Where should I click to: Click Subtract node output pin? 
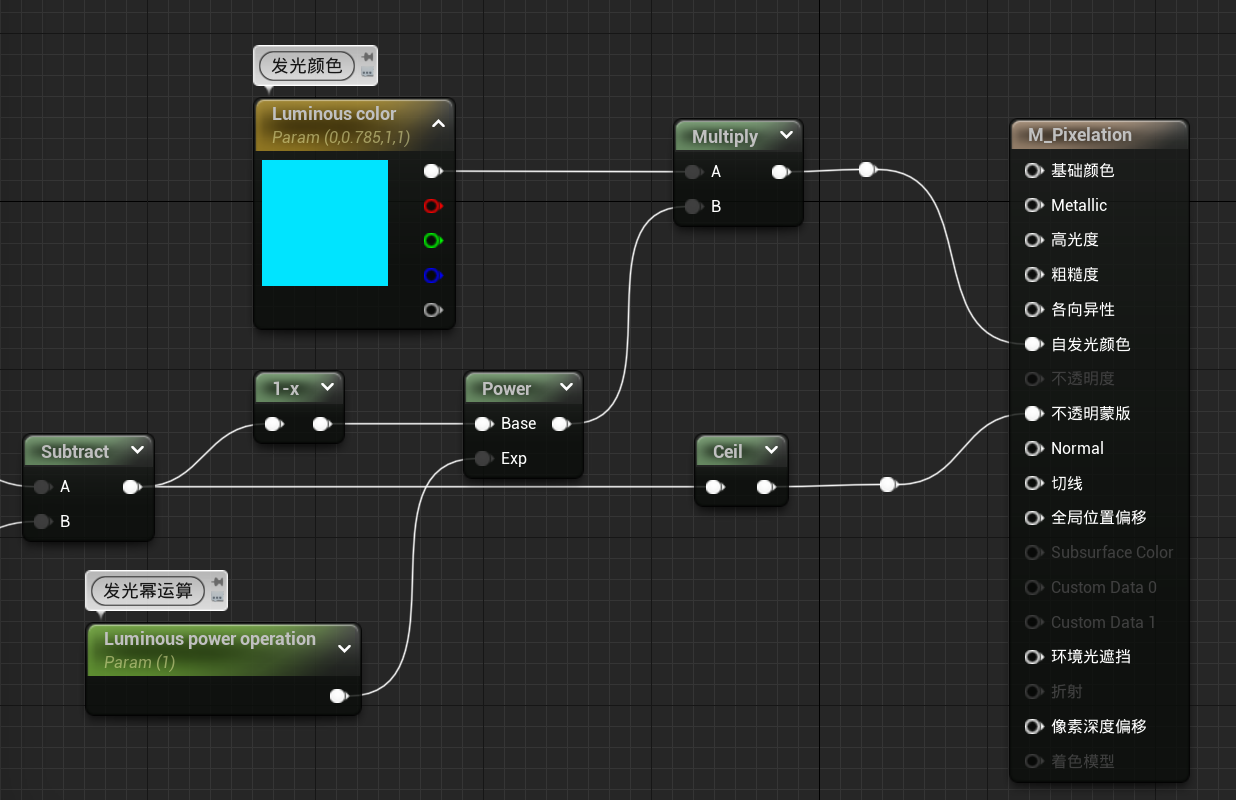[x=131, y=487]
